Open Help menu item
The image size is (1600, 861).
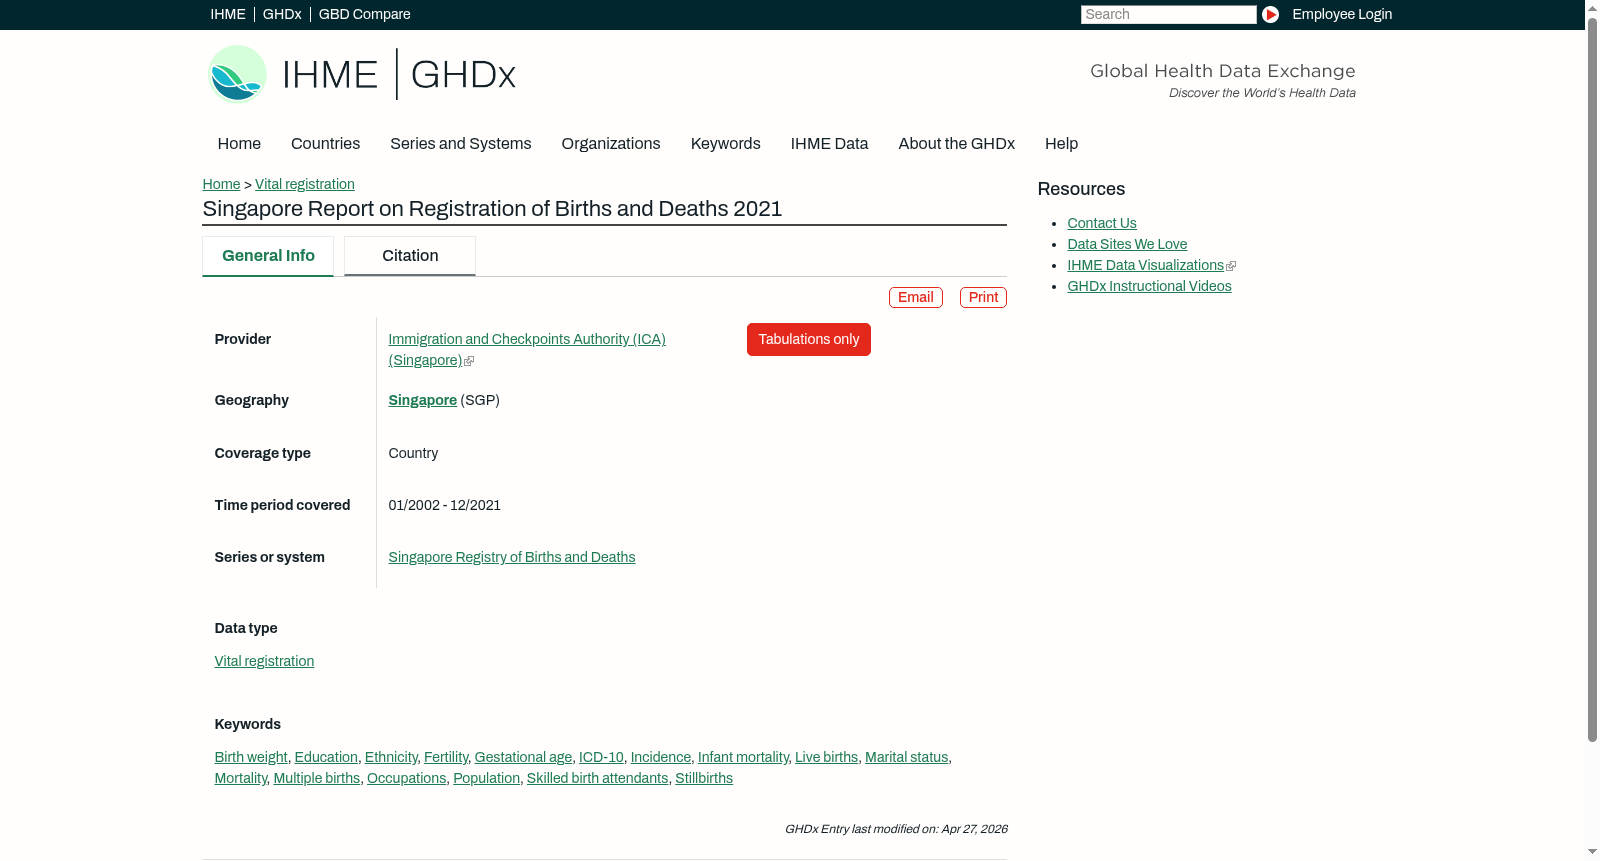[1061, 144]
